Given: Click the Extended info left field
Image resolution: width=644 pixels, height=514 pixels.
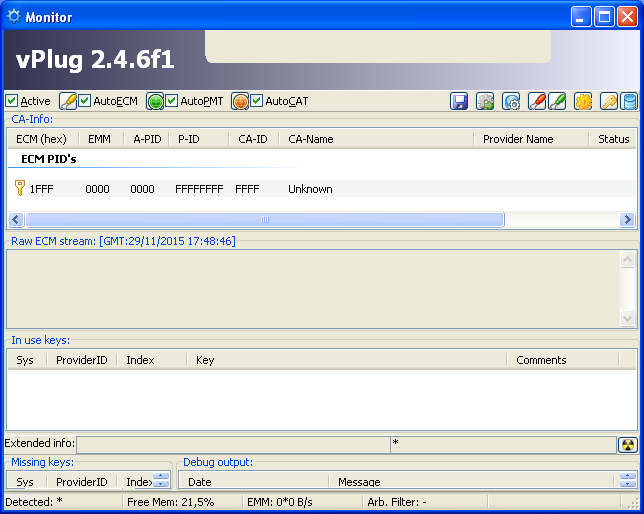Looking at the screenshot, I should pyautogui.click(x=233, y=445).
